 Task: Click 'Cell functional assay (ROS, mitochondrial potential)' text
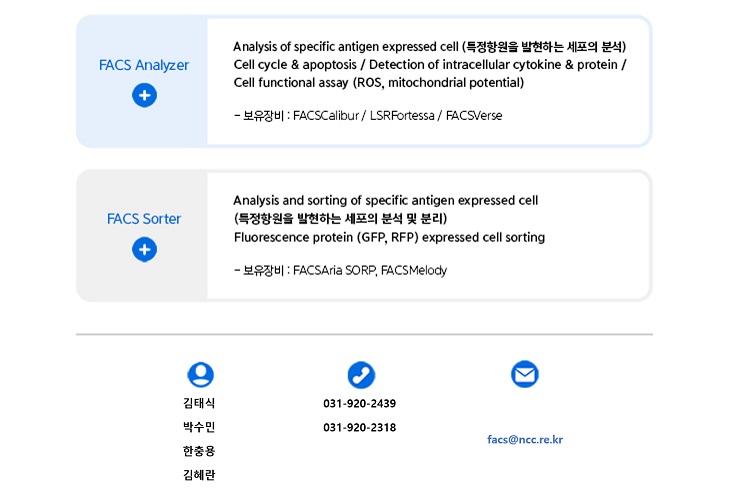click(379, 83)
